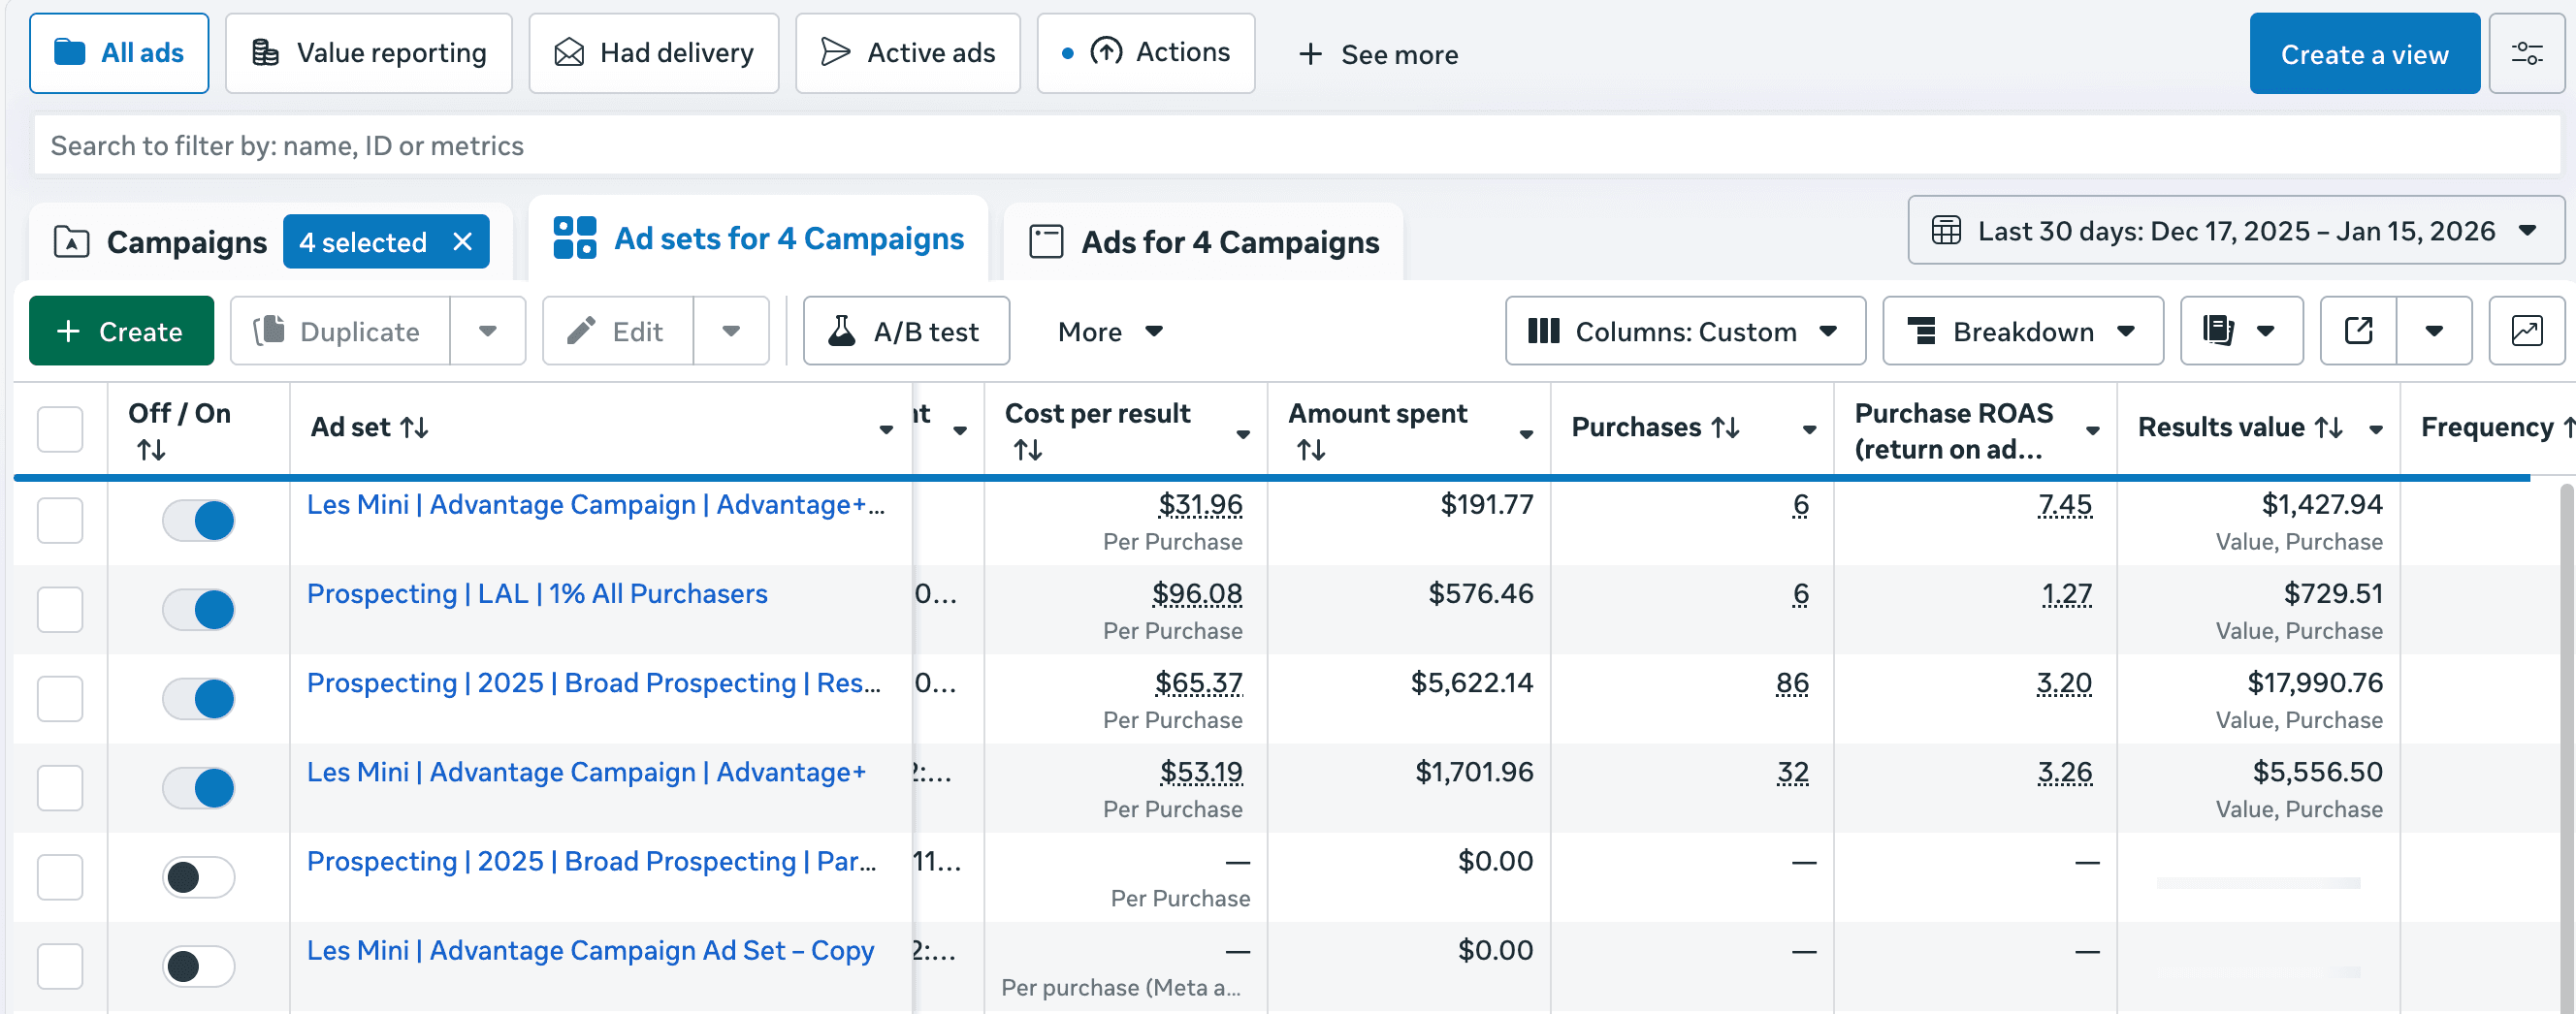Expand the Duplicate dropdown arrow
The height and width of the screenshot is (1014, 2576).
(x=489, y=331)
